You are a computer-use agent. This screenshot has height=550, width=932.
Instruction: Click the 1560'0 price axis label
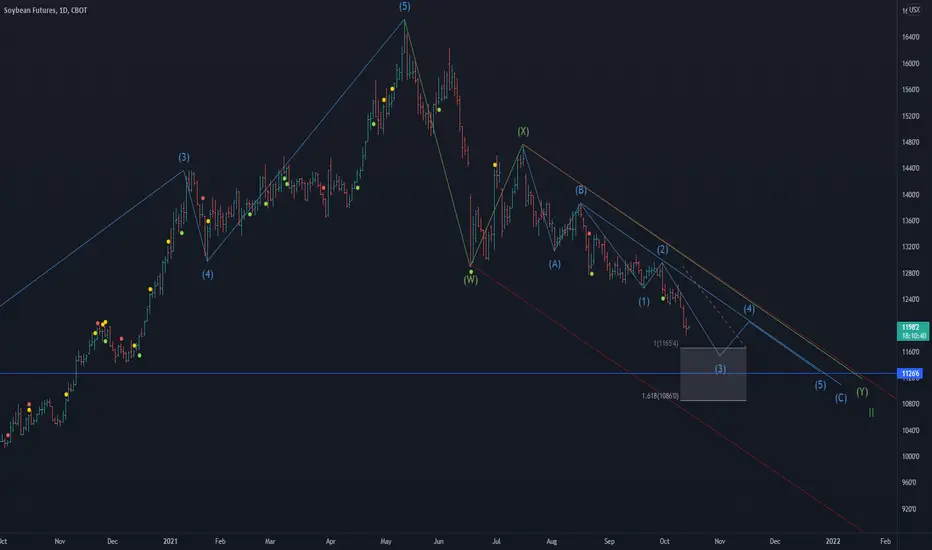click(911, 90)
